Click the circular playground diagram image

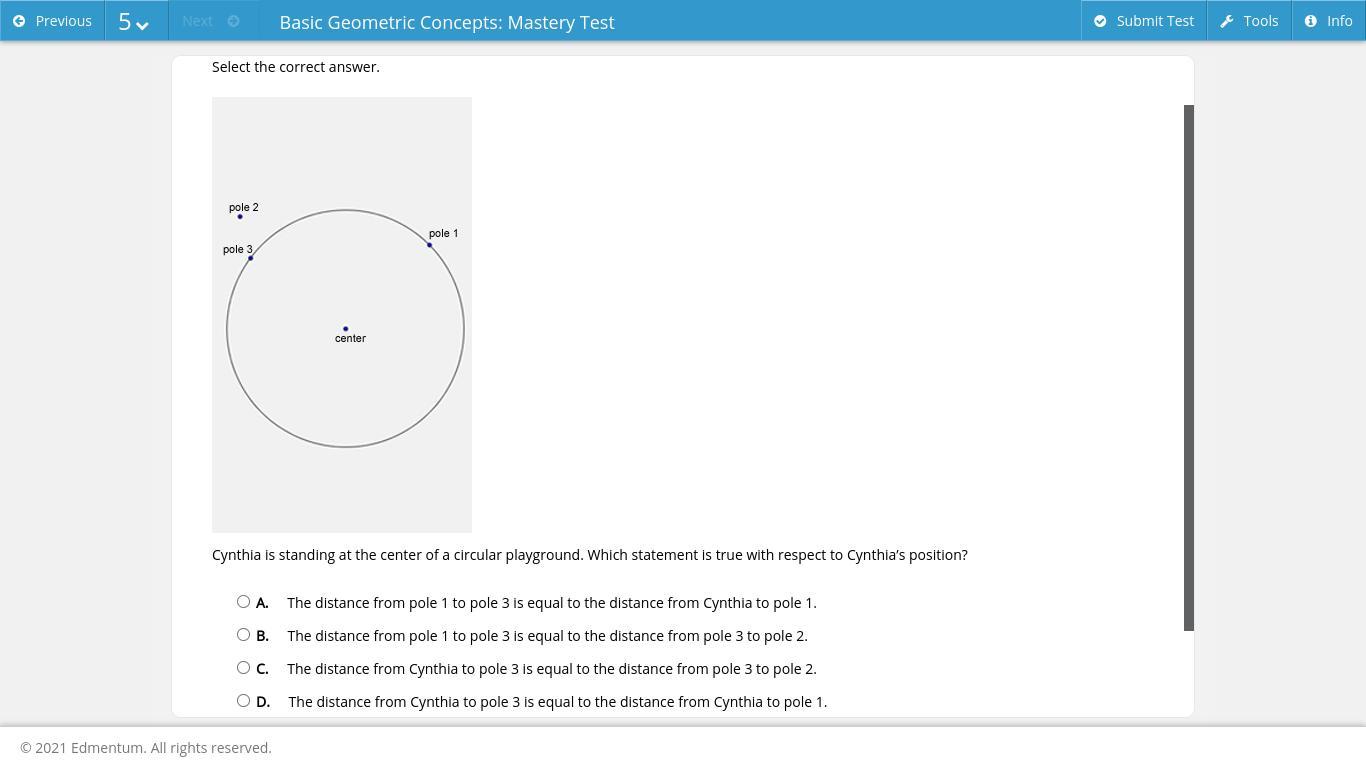click(342, 315)
